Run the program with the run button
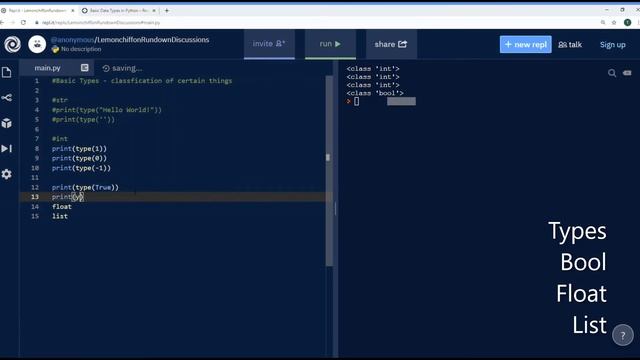640x360 pixels. click(x=330, y=44)
